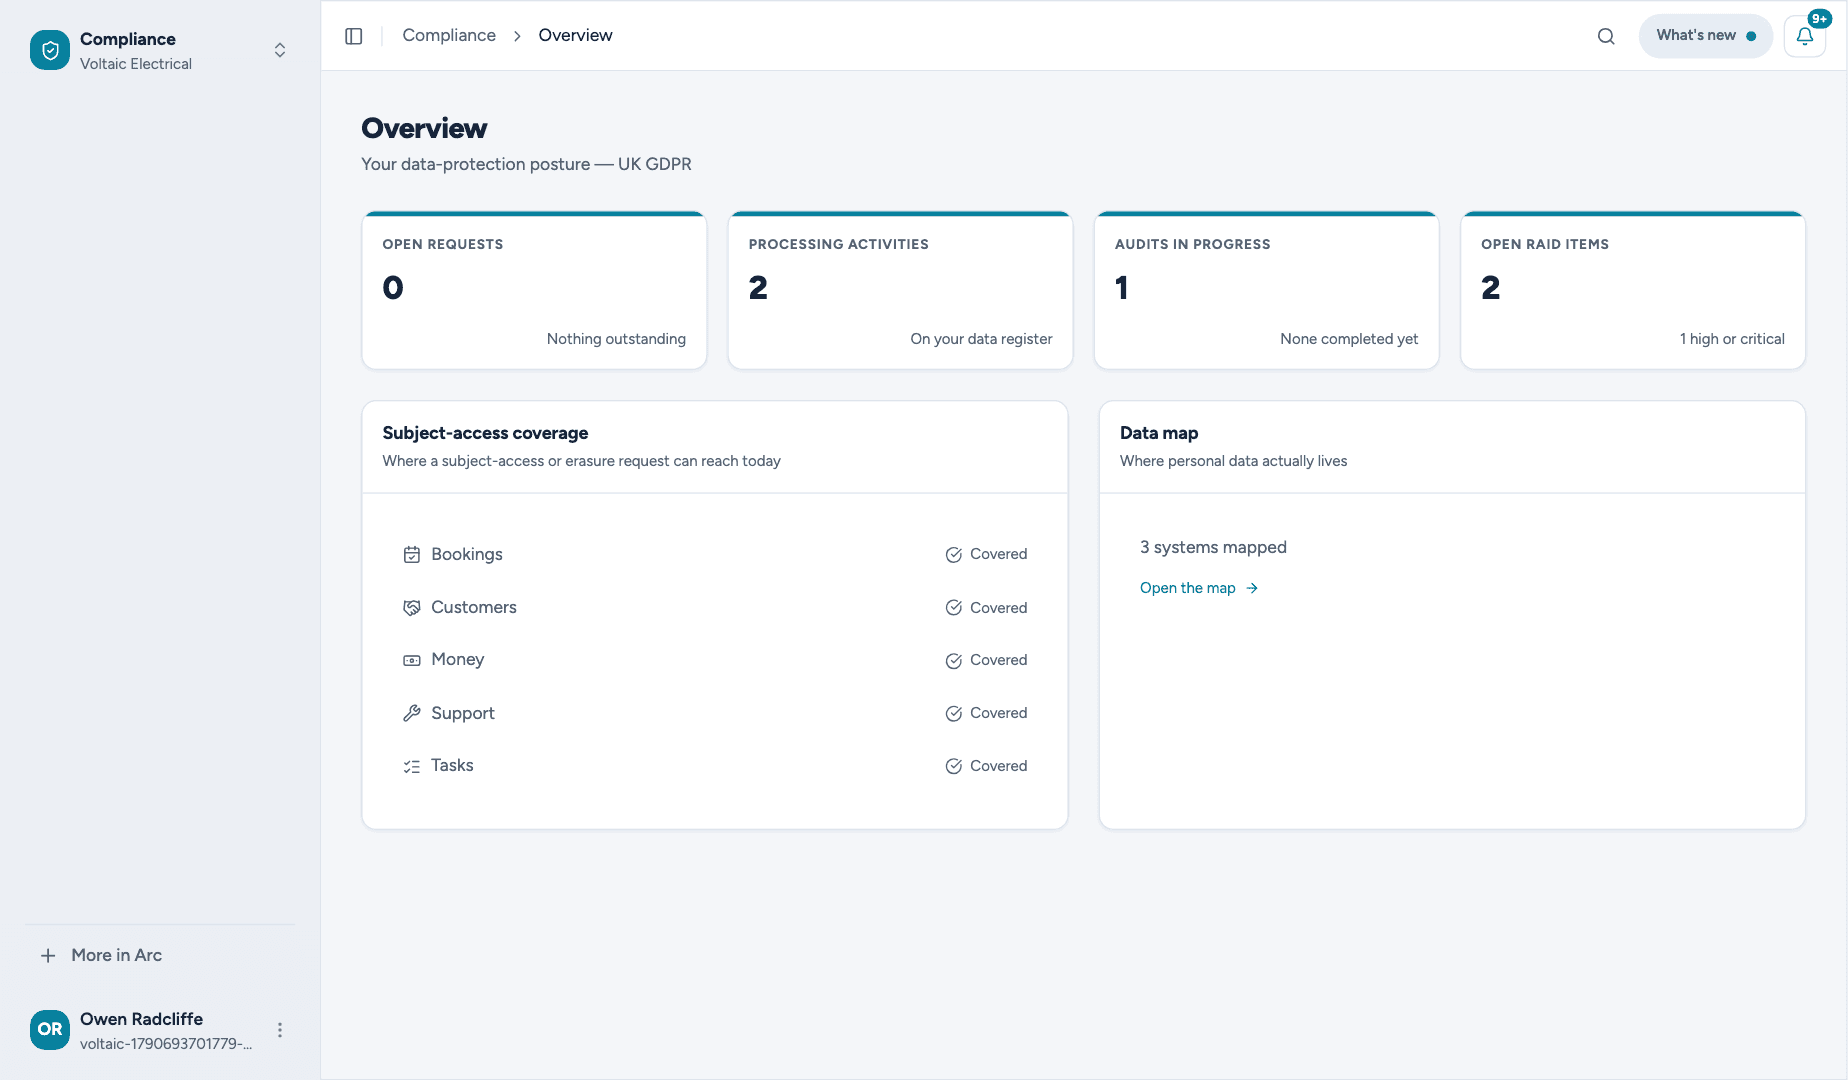Click the Customers handshake icon
This screenshot has width=1848, height=1080.
[x=412, y=607]
